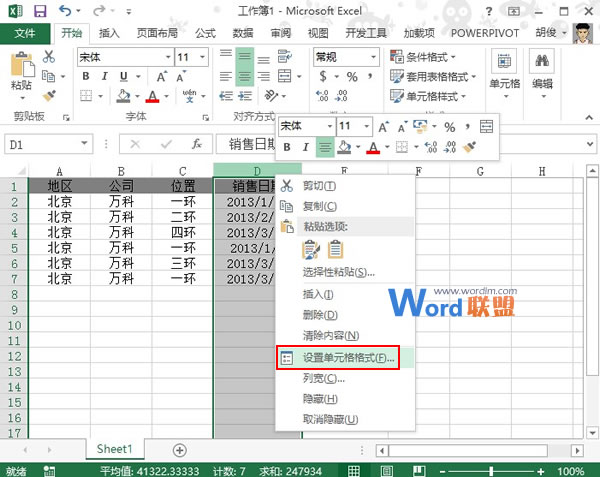Toggle Normal view in status bar
The width and height of the screenshot is (600, 477).
[x=353, y=470]
